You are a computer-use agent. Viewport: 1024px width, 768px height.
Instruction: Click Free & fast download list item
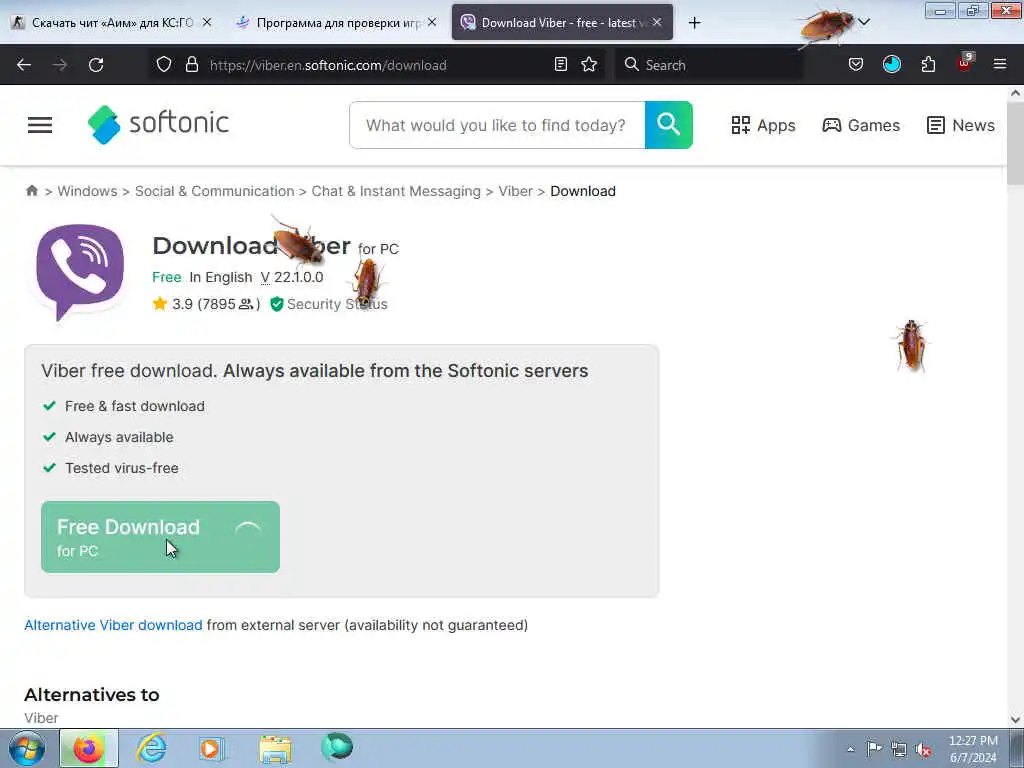[135, 406]
